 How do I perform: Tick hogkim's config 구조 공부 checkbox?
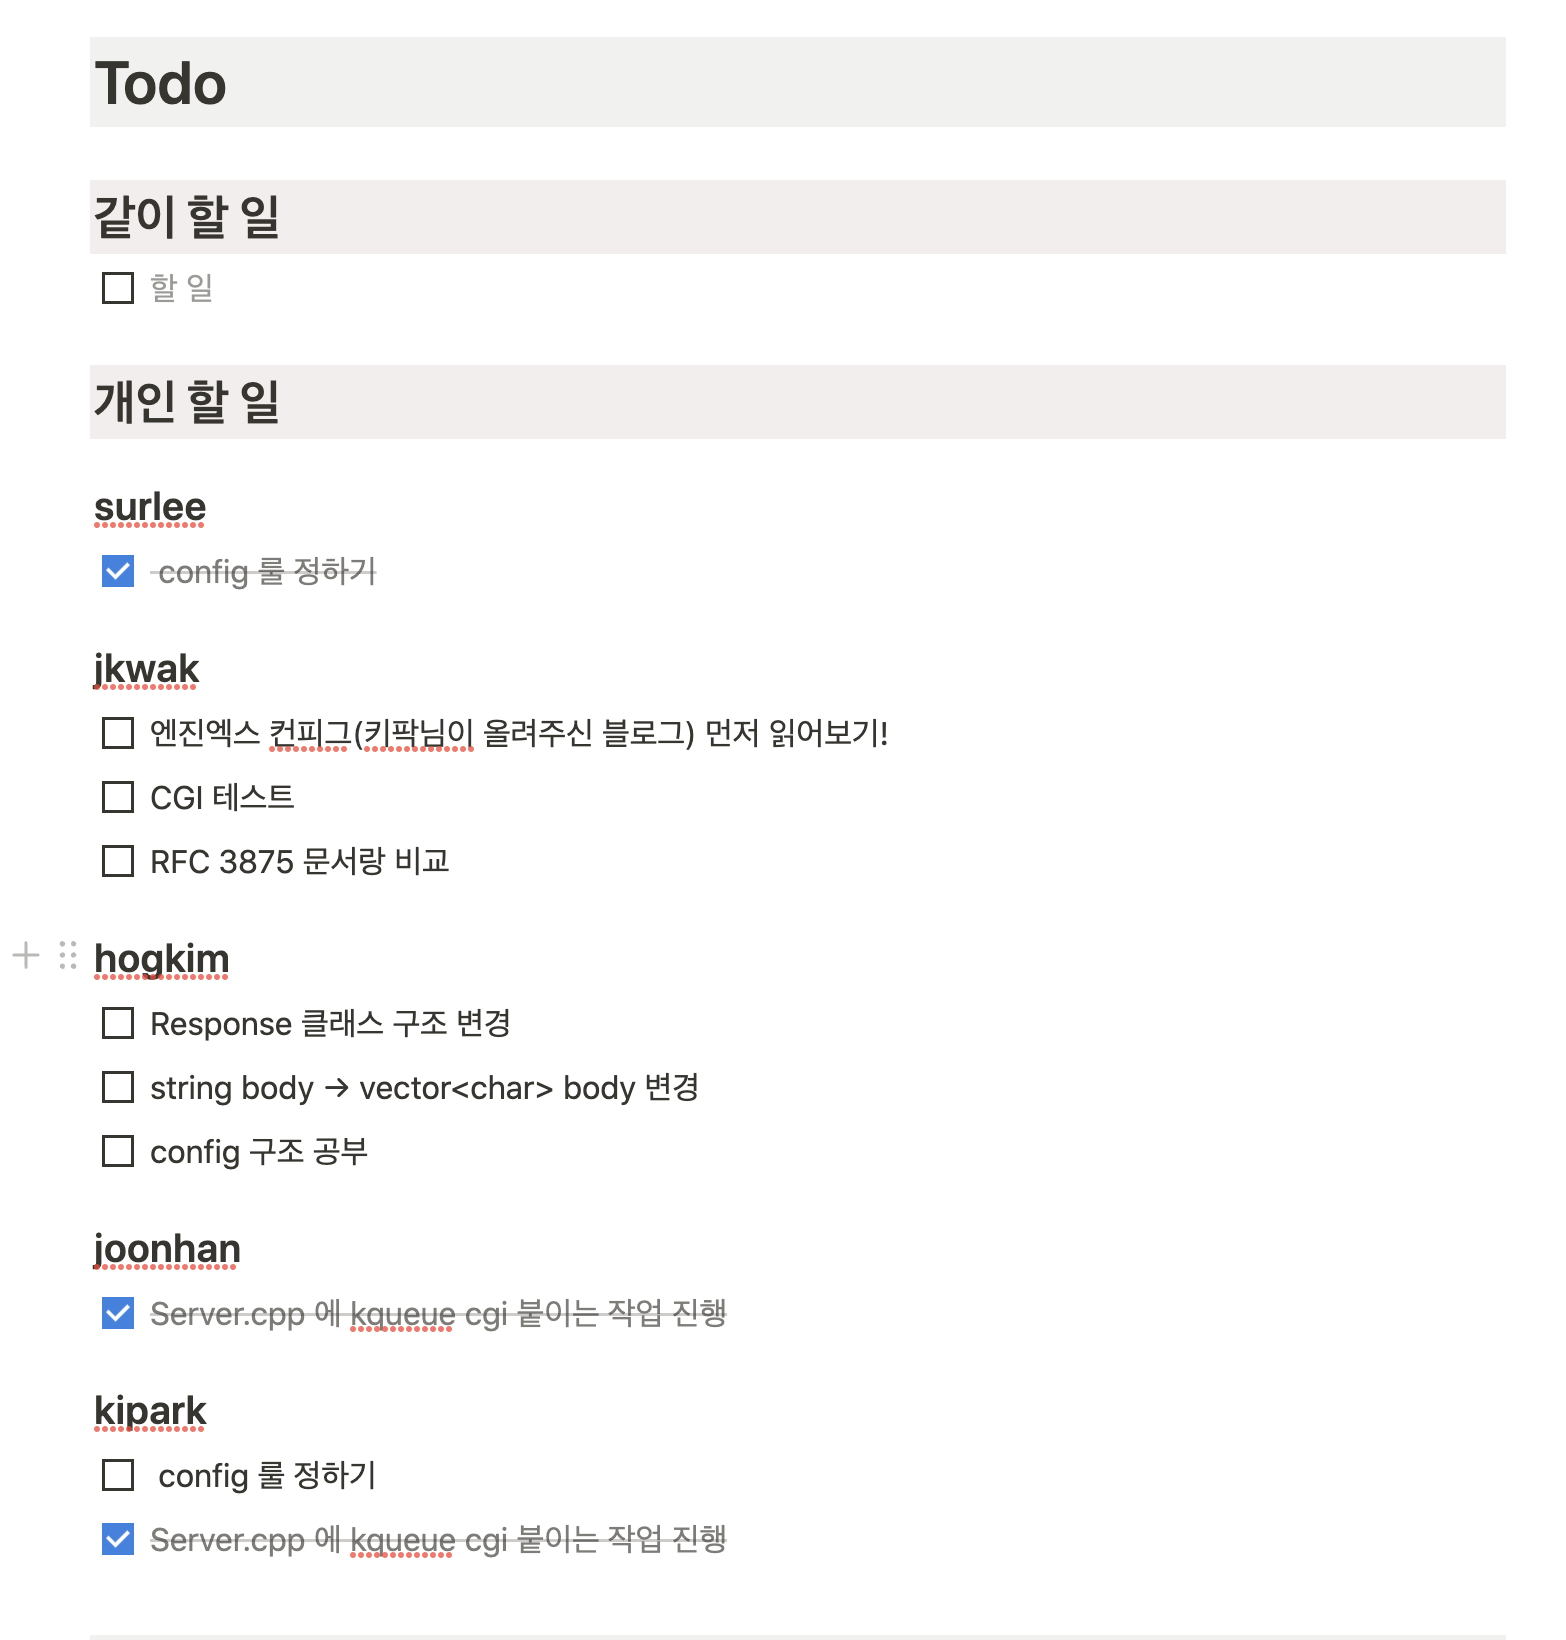[118, 1151]
